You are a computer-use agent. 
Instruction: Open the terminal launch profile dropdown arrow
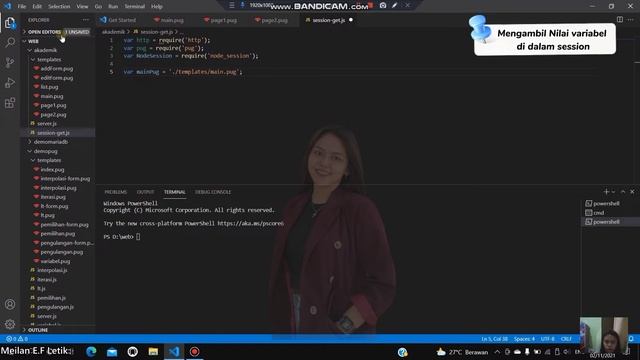613,192
